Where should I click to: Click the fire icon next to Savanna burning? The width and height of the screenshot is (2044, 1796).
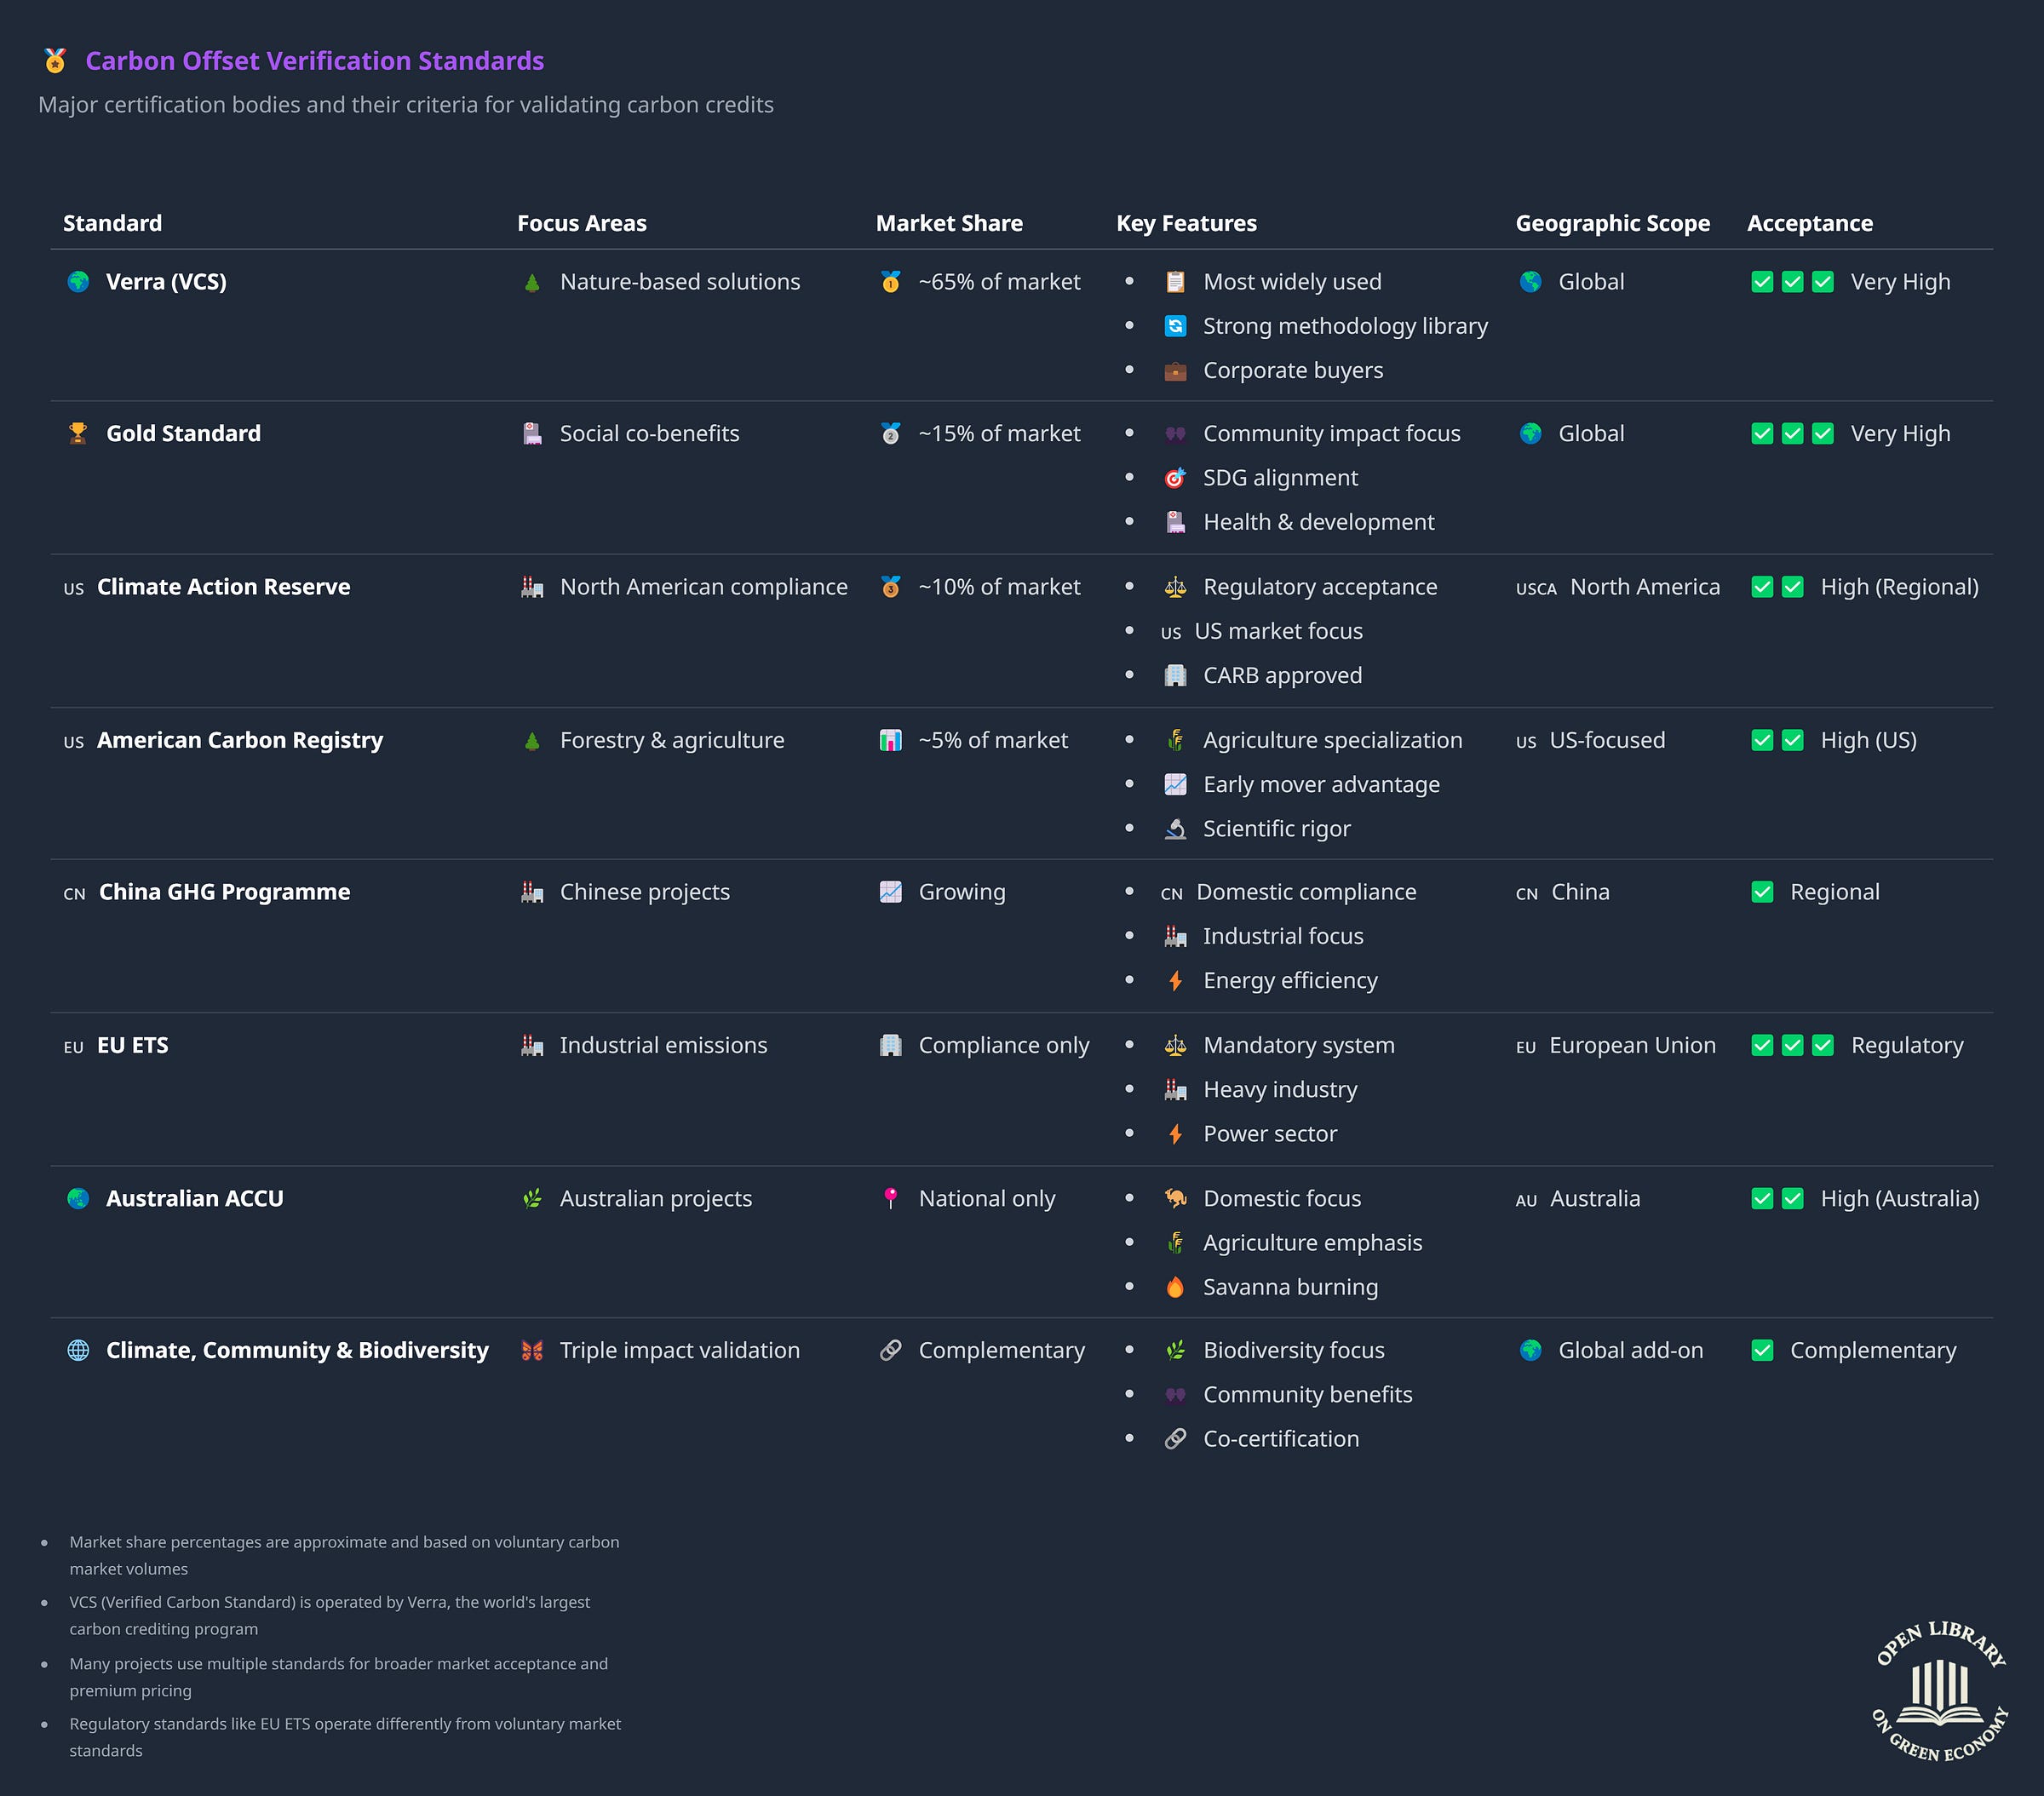[x=1175, y=1288]
